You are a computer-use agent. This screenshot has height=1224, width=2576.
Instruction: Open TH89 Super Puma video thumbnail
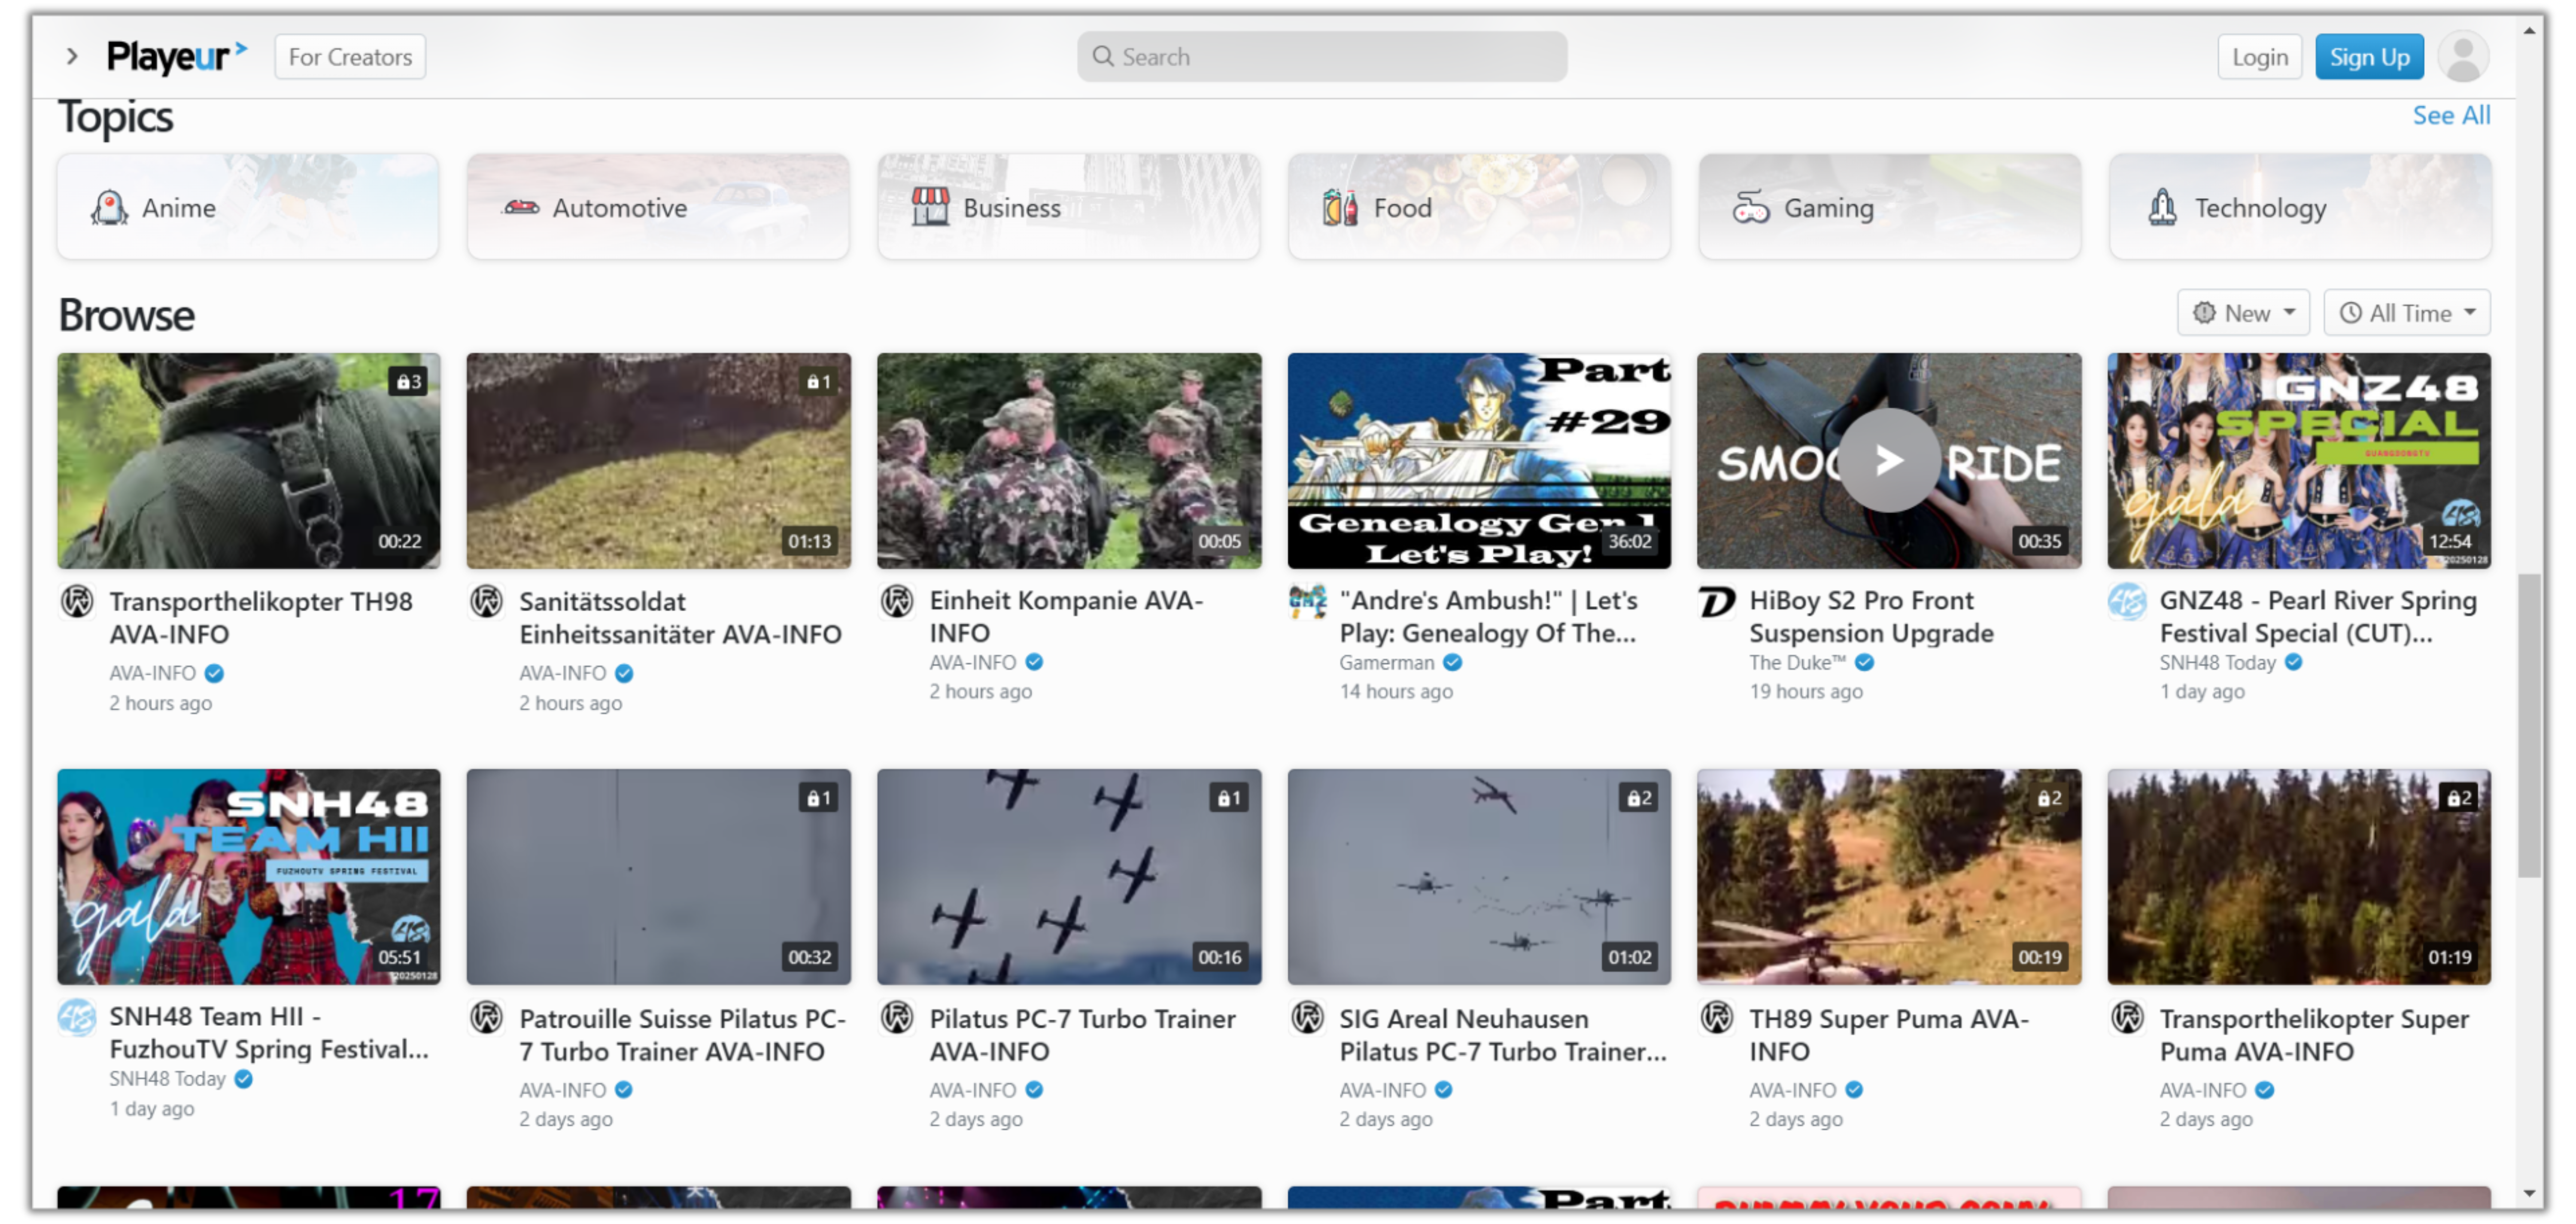pyautogui.click(x=1889, y=877)
